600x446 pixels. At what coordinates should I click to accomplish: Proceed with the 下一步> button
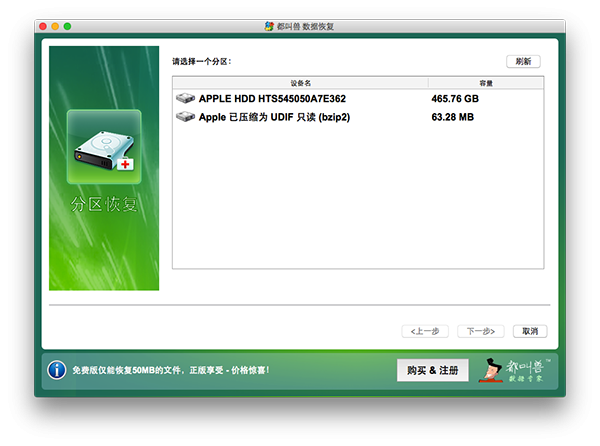(481, 331)
